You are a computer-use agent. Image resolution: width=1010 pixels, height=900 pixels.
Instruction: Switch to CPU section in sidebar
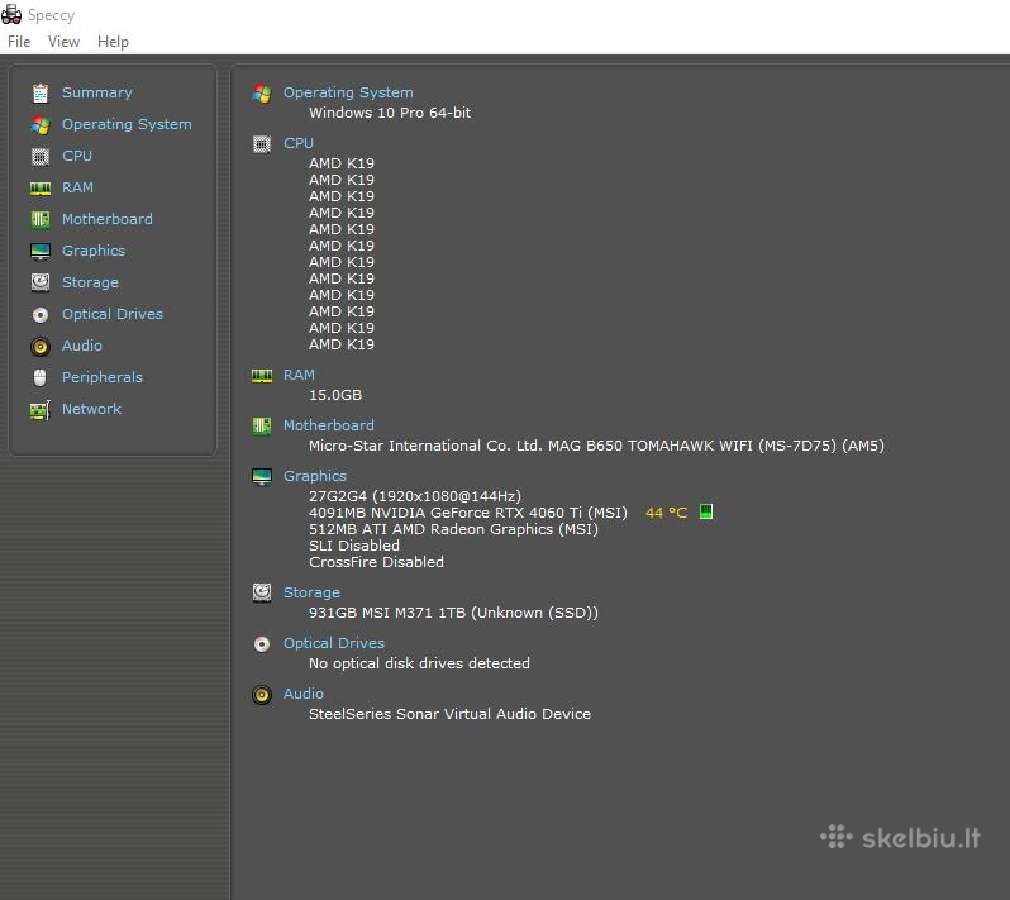point(77,156)
